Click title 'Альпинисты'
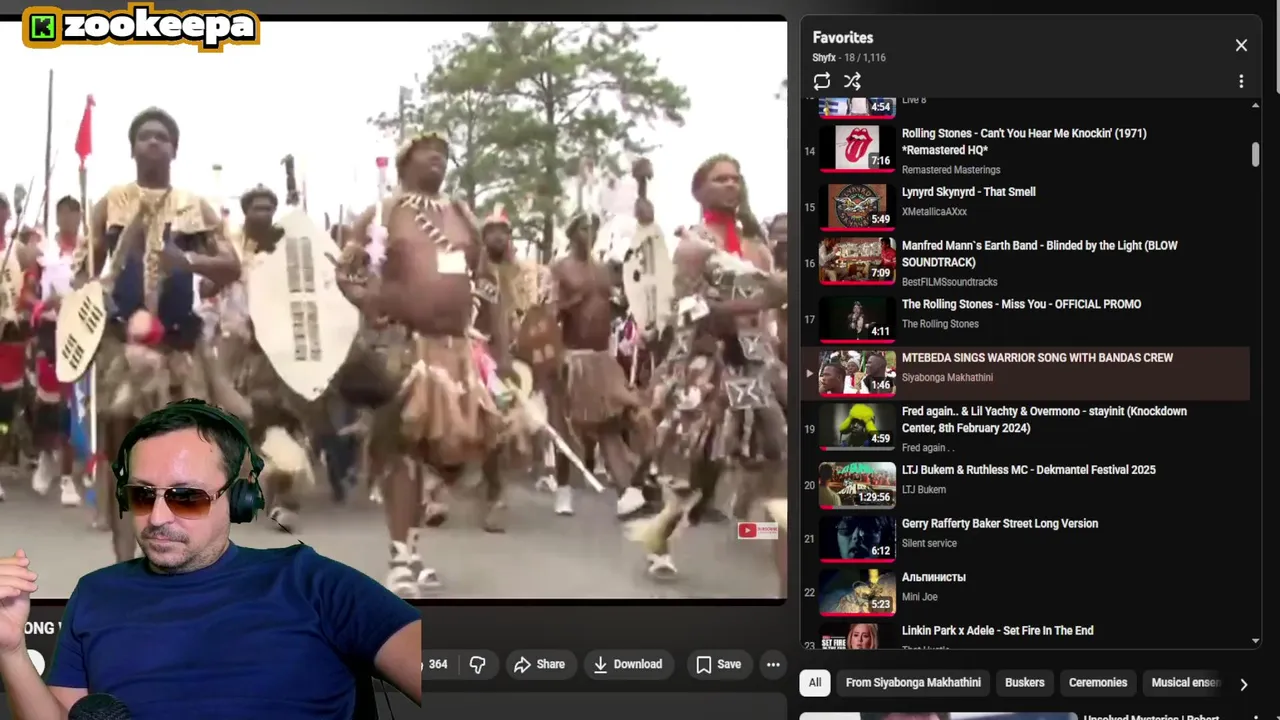The image size is (1280, 720). coord(933,577)
